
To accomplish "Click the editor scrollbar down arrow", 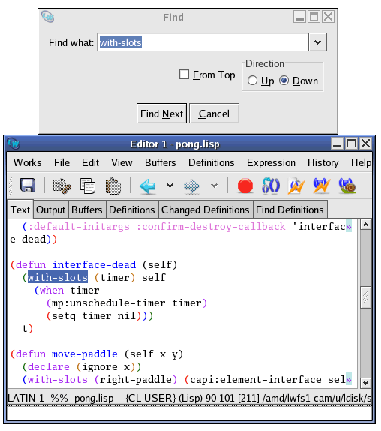I will (366, 382).
